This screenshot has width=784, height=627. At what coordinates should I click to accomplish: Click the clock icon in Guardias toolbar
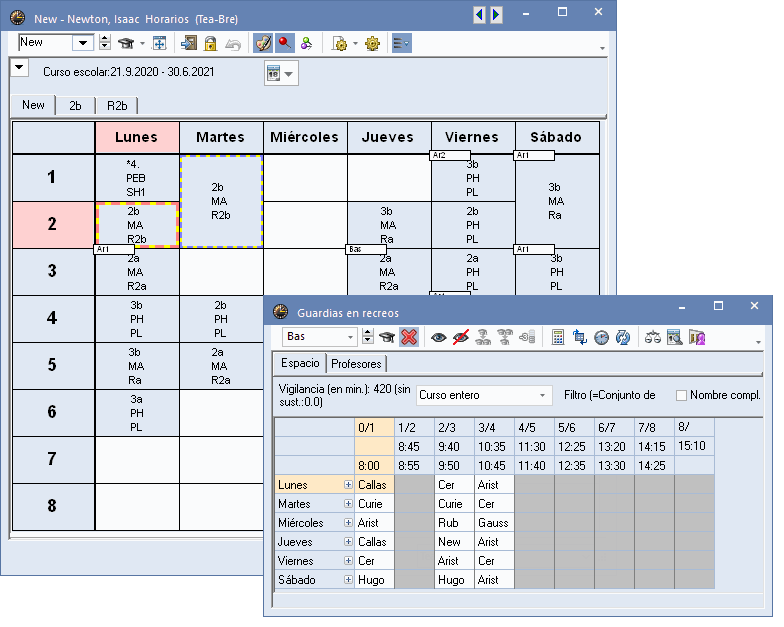tap(601, 338)
